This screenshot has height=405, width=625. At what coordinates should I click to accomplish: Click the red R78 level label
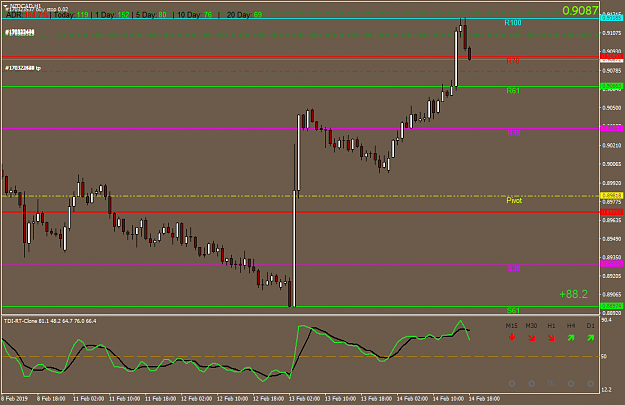513,61
